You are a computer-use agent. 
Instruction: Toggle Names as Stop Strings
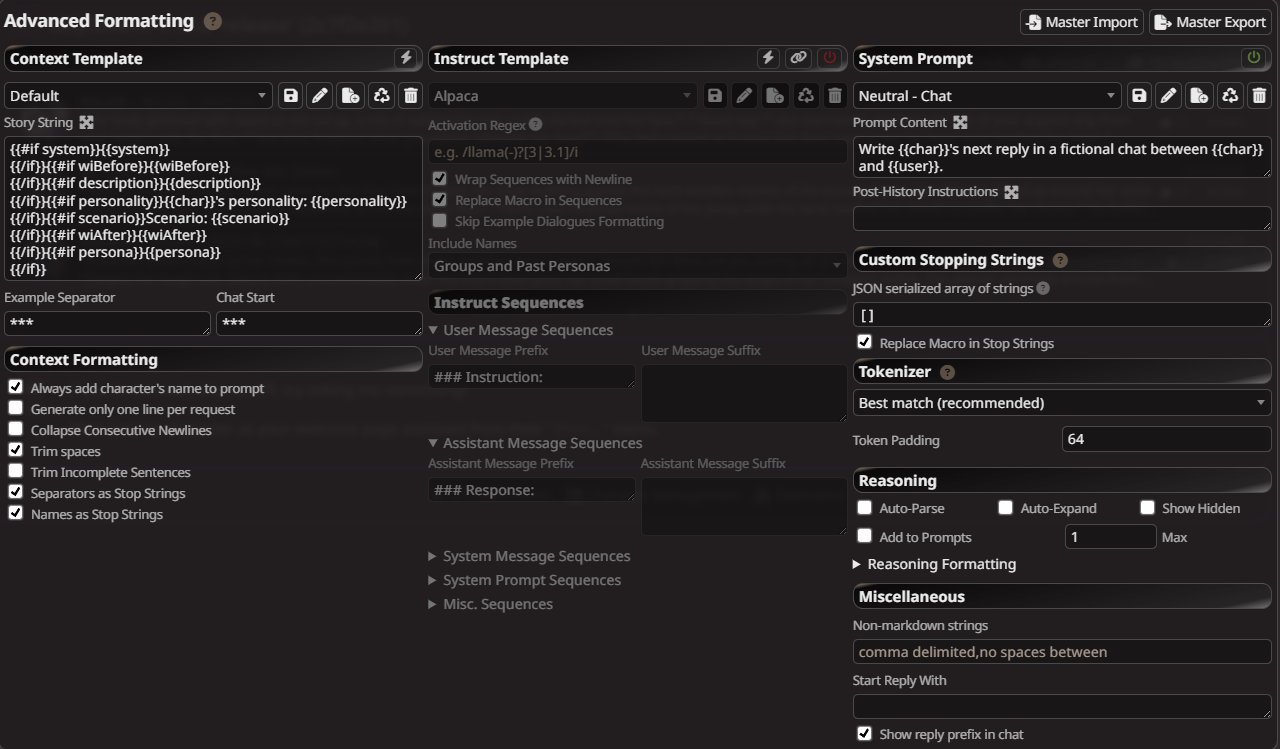[15, 513]
